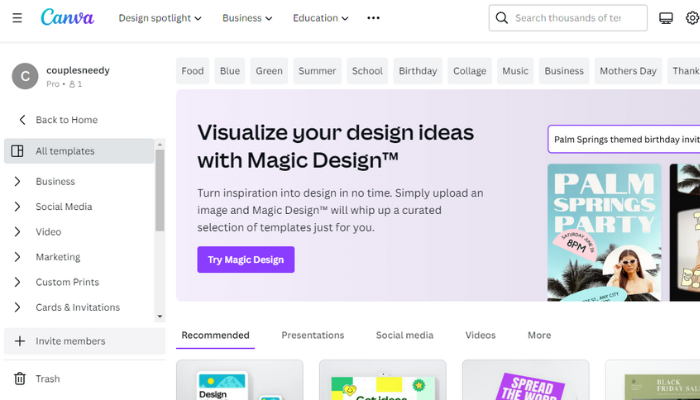This screenshot has height=400, width=700.
Task: Expand the Custom Prints category
Action: pos(17,282)
